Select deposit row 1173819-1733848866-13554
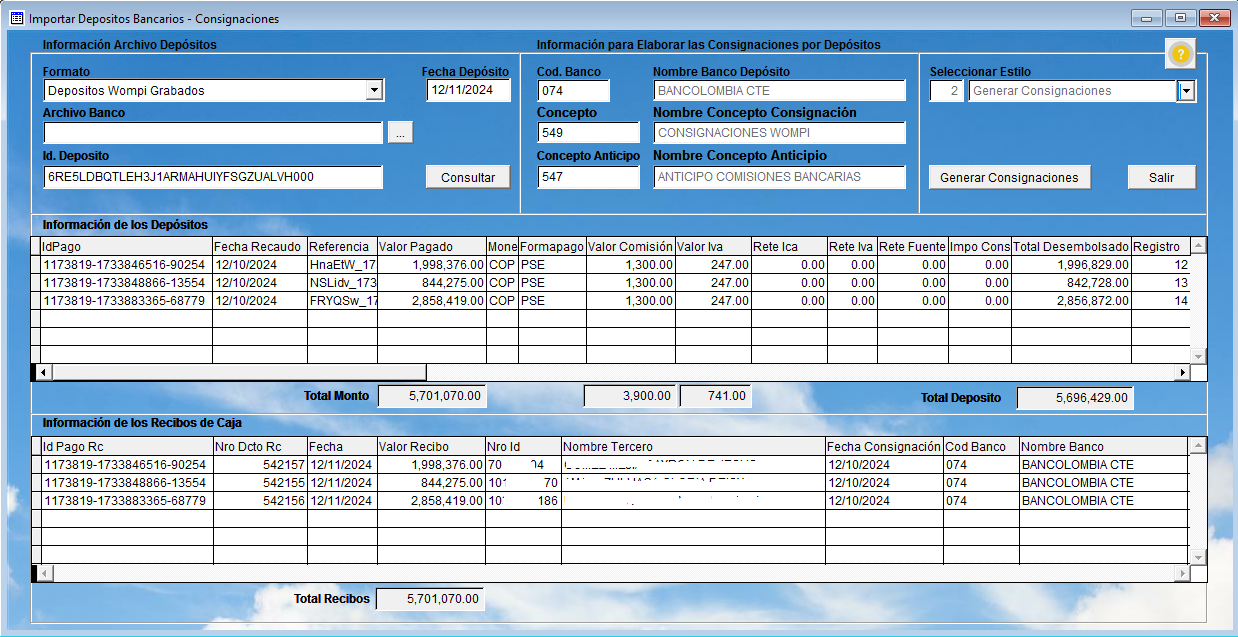Screen dimensions: 1238x637 click(610, 283)
